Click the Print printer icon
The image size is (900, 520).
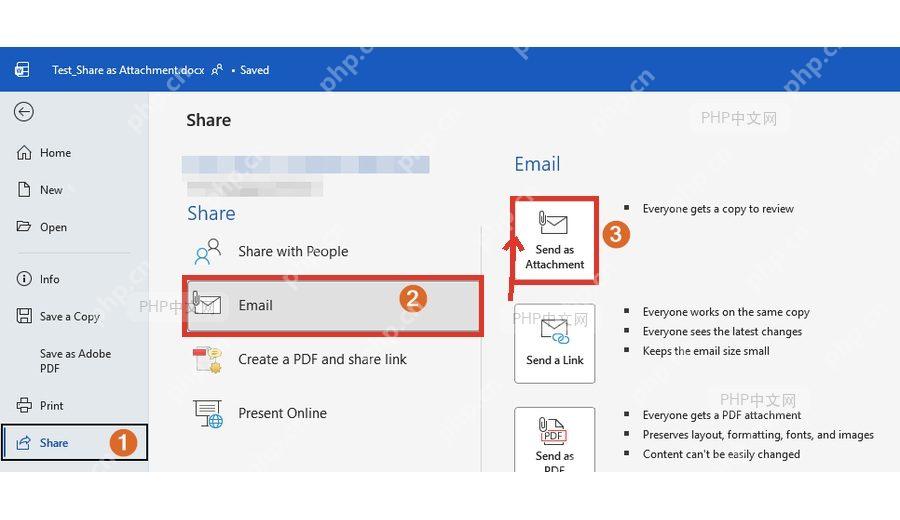point(24,405)
